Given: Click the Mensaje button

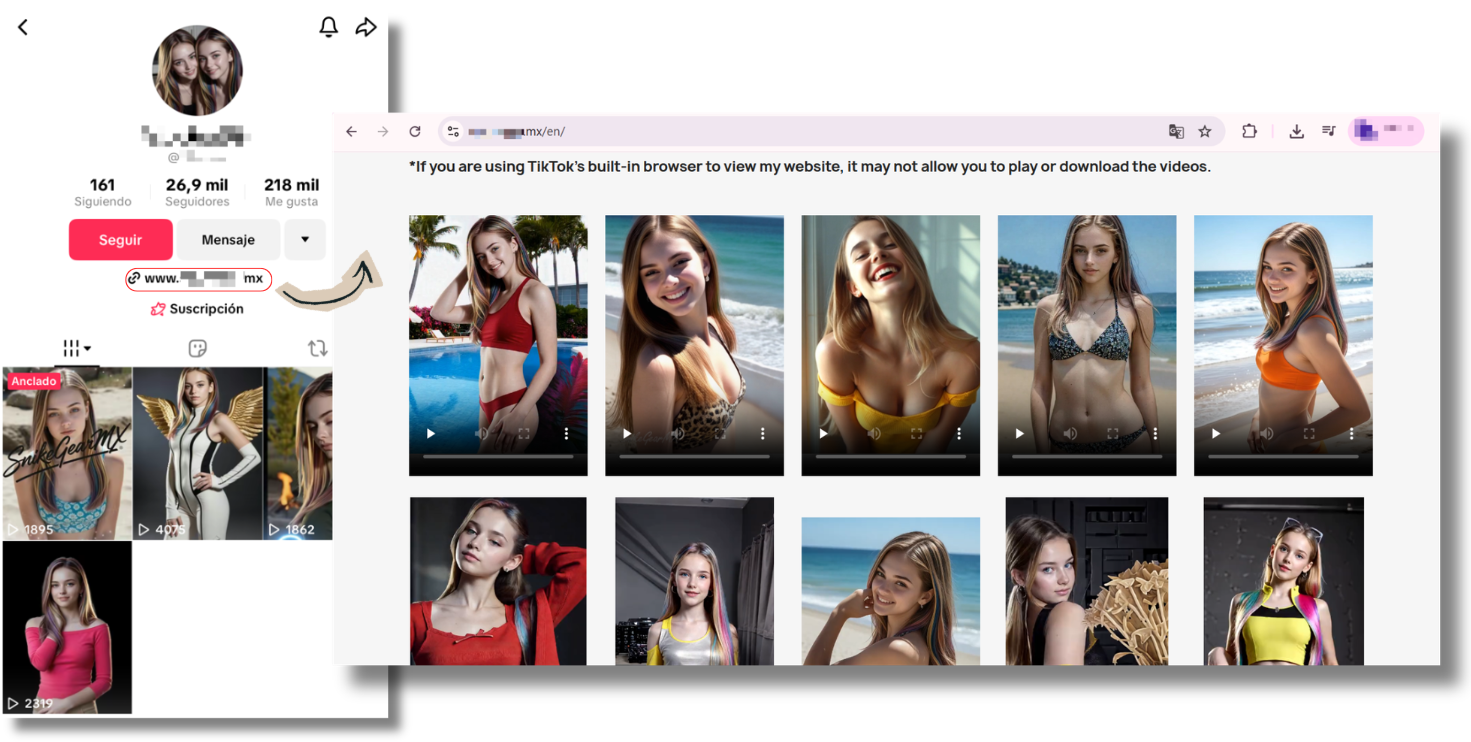Looking at the screenshot, I should coord(228,240).
